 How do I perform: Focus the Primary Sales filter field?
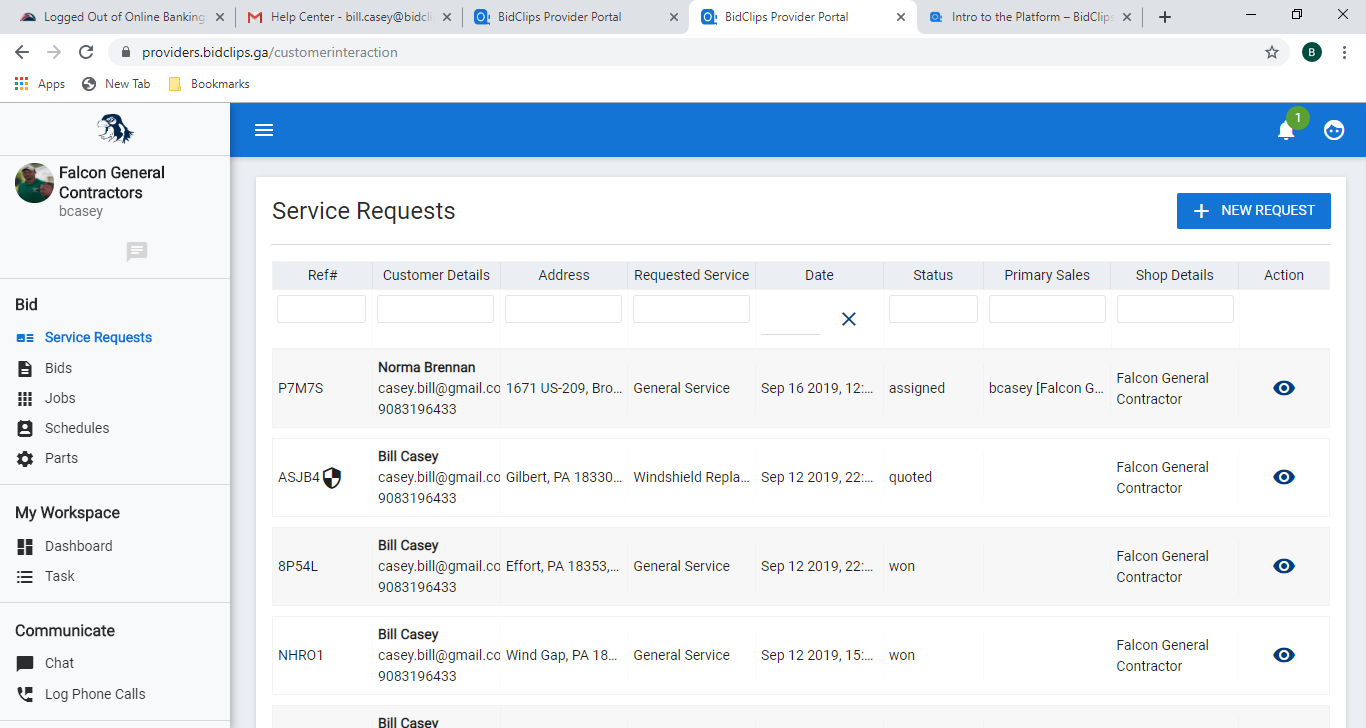point(1047,309)
